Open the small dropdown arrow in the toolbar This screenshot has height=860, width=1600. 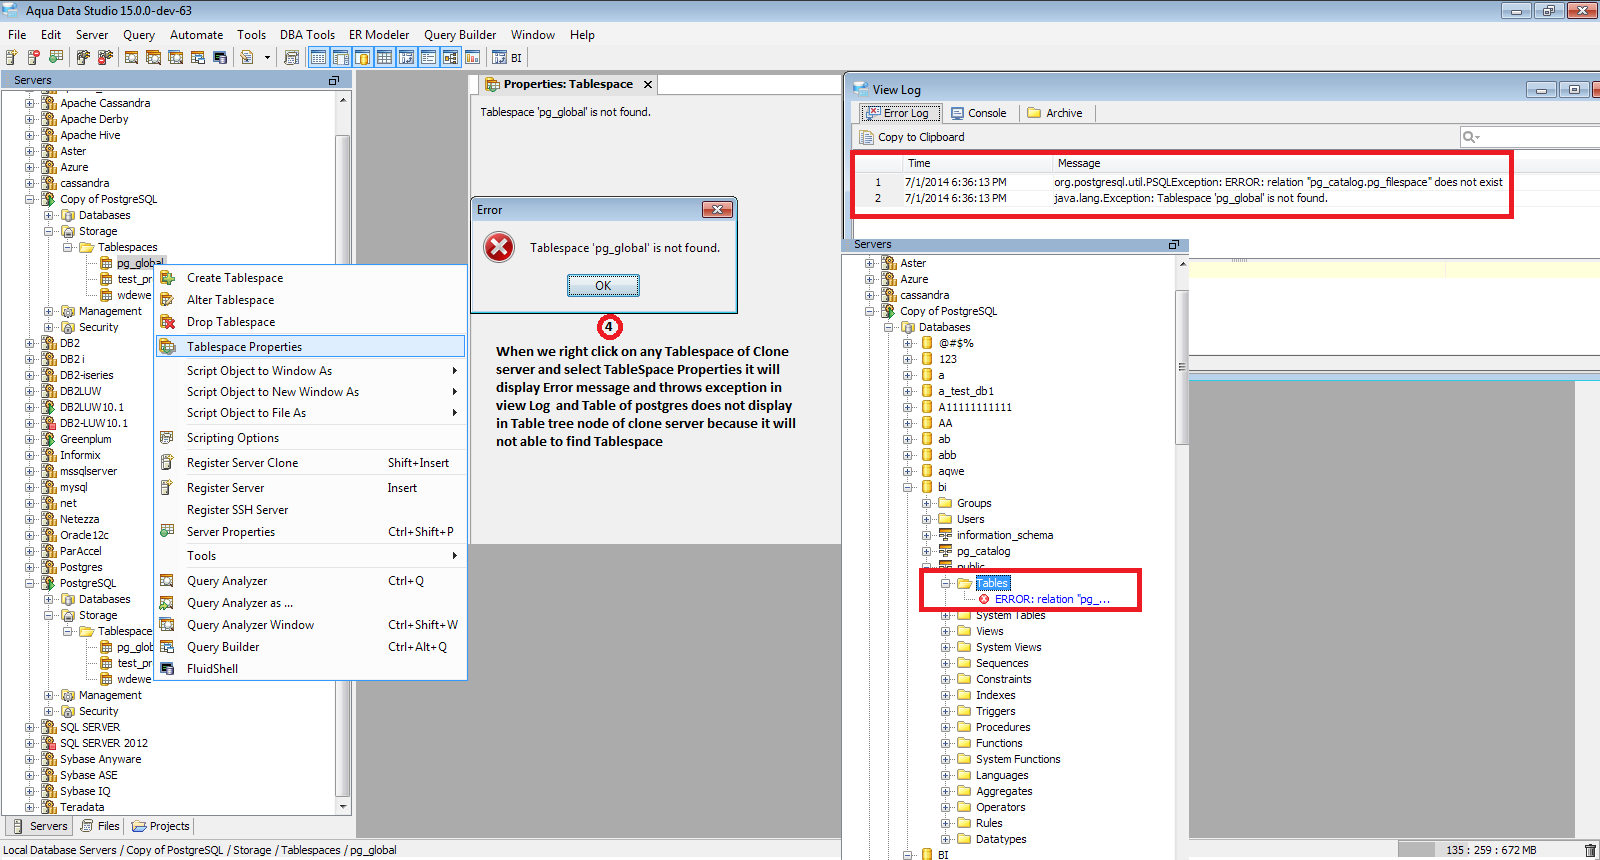coord(267,57)
